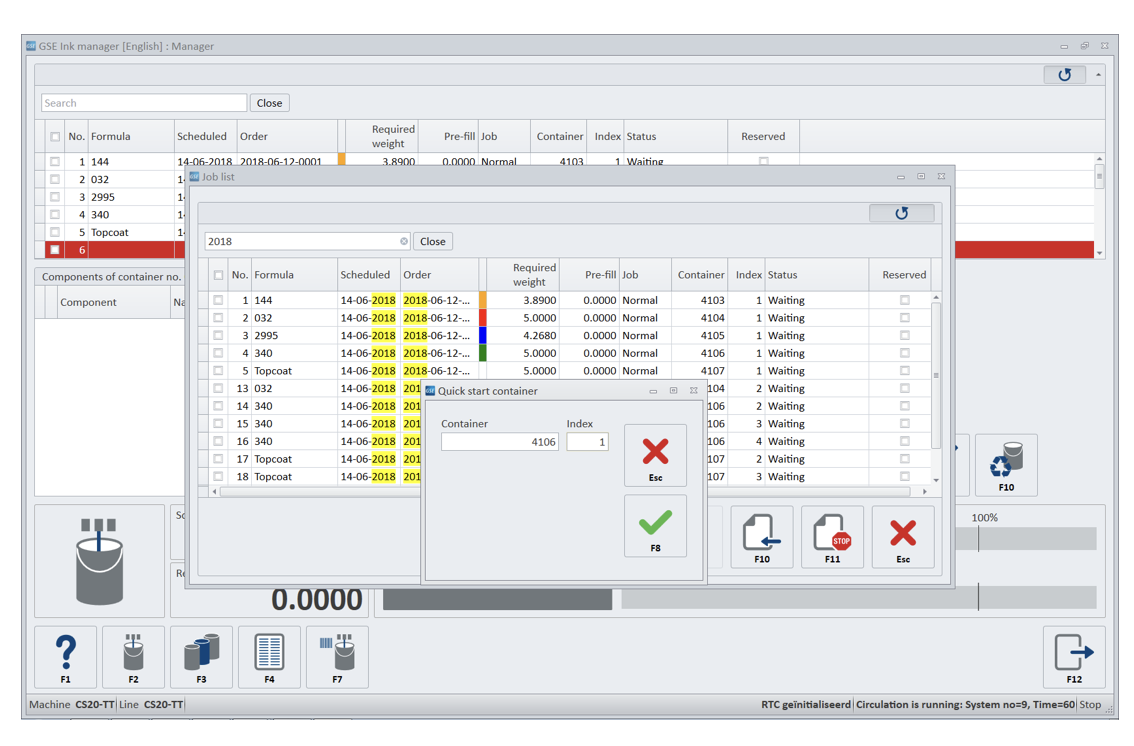Toggle the select-all checkbox in Job list header

[x=218, y=275]
